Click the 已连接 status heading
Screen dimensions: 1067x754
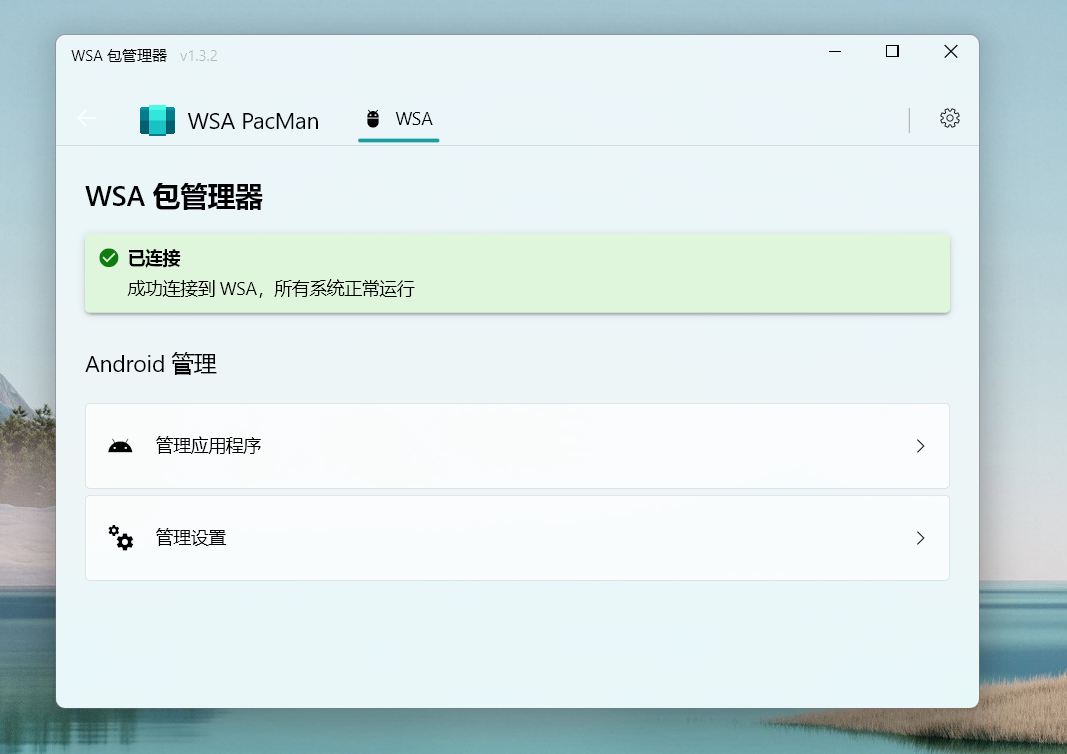(x=154, y=258)
